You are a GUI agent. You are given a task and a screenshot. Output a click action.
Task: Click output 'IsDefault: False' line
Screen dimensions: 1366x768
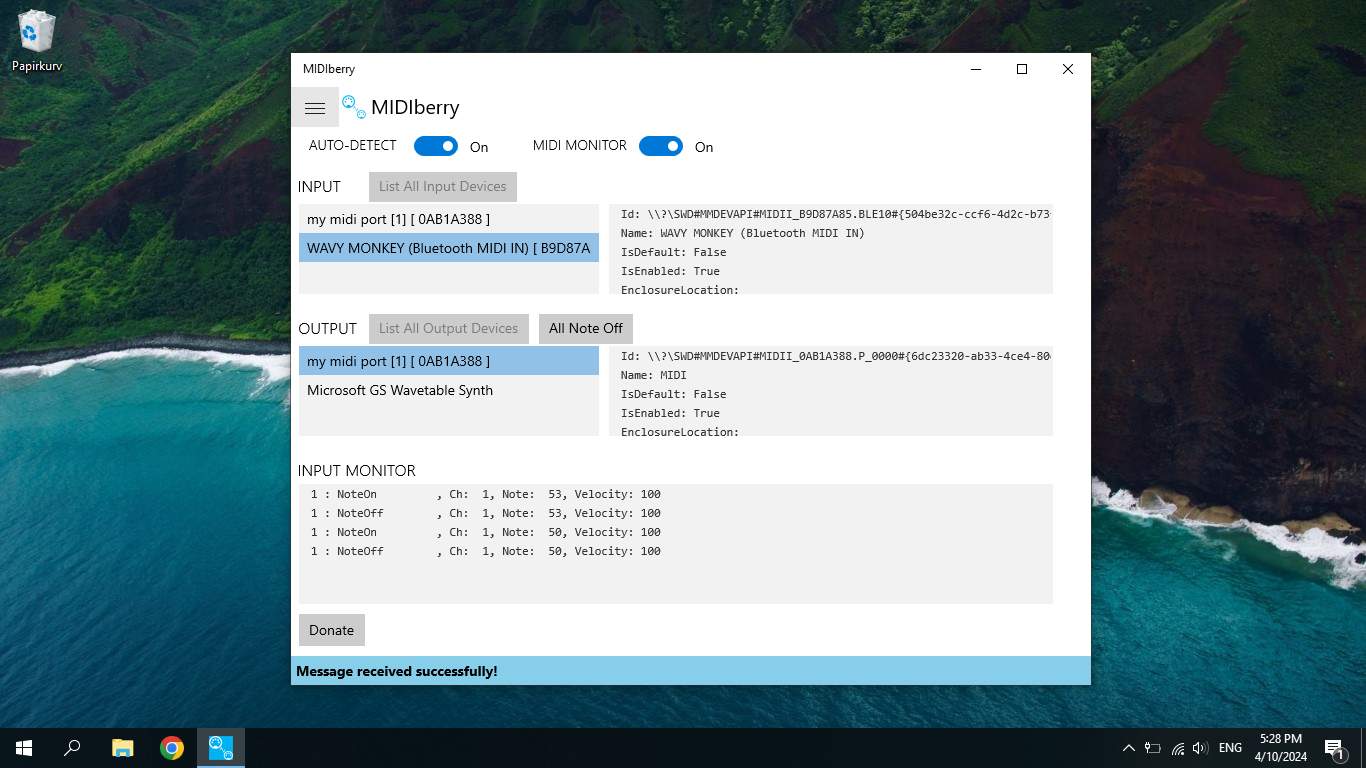point(674,394)
